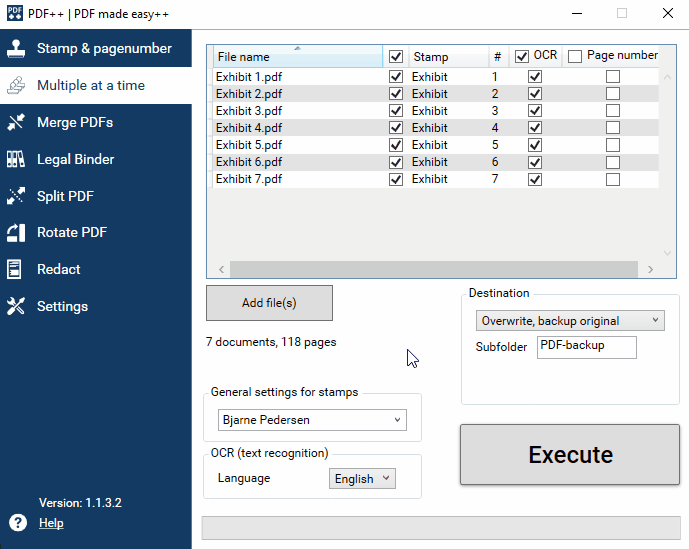Image resolution: width=689 pixels, height=549 pixels.
Task: Click the Multiple at a time icon
Action: click(16, 85)
